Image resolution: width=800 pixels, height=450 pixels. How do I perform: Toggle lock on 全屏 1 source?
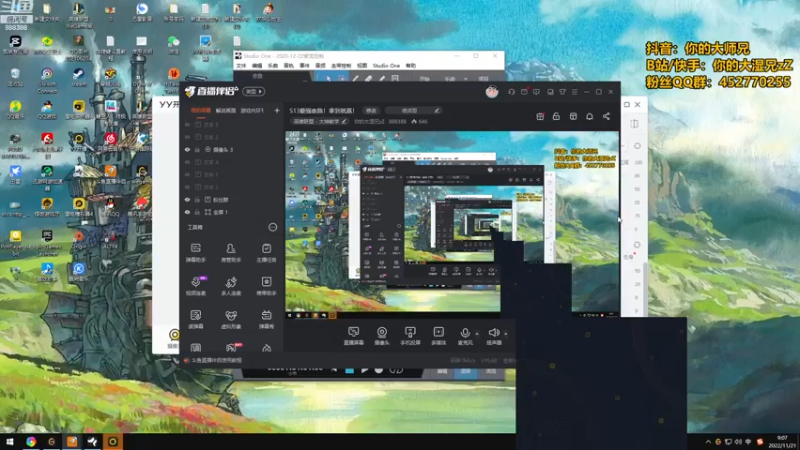pos(197,212)
